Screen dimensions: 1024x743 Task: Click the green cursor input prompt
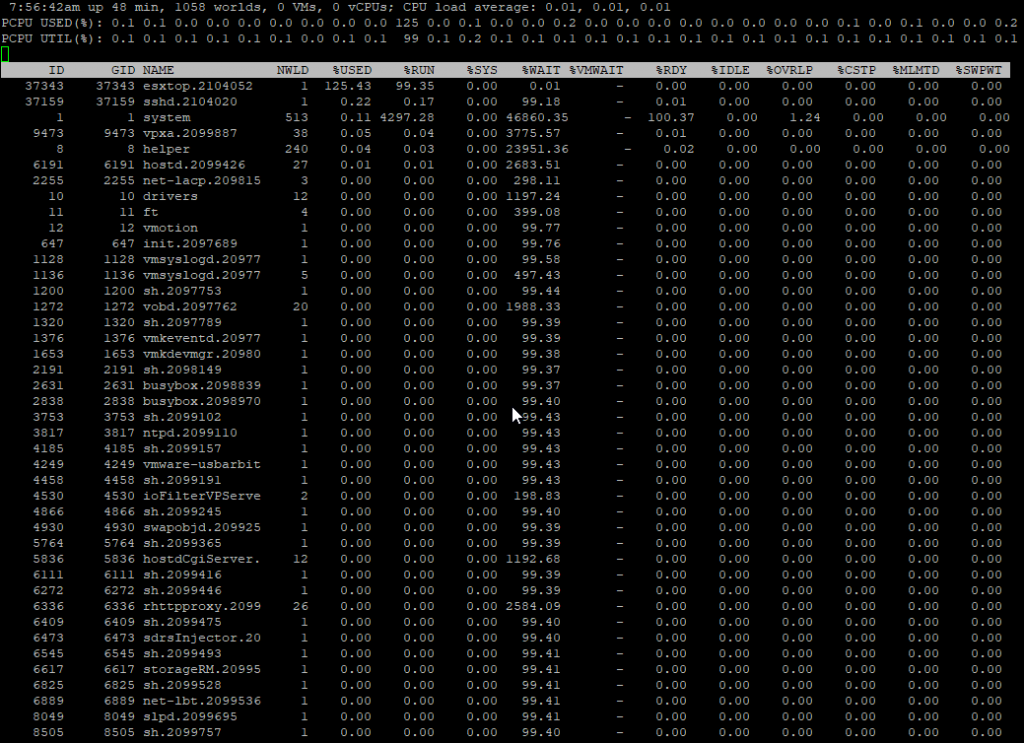pyautogui.click(x=5, y=54)
